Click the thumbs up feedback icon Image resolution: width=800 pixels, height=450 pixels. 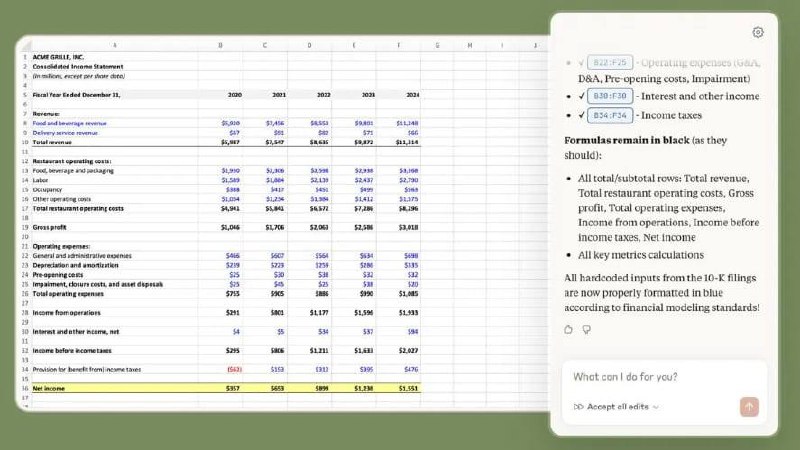tap(569, 329)
